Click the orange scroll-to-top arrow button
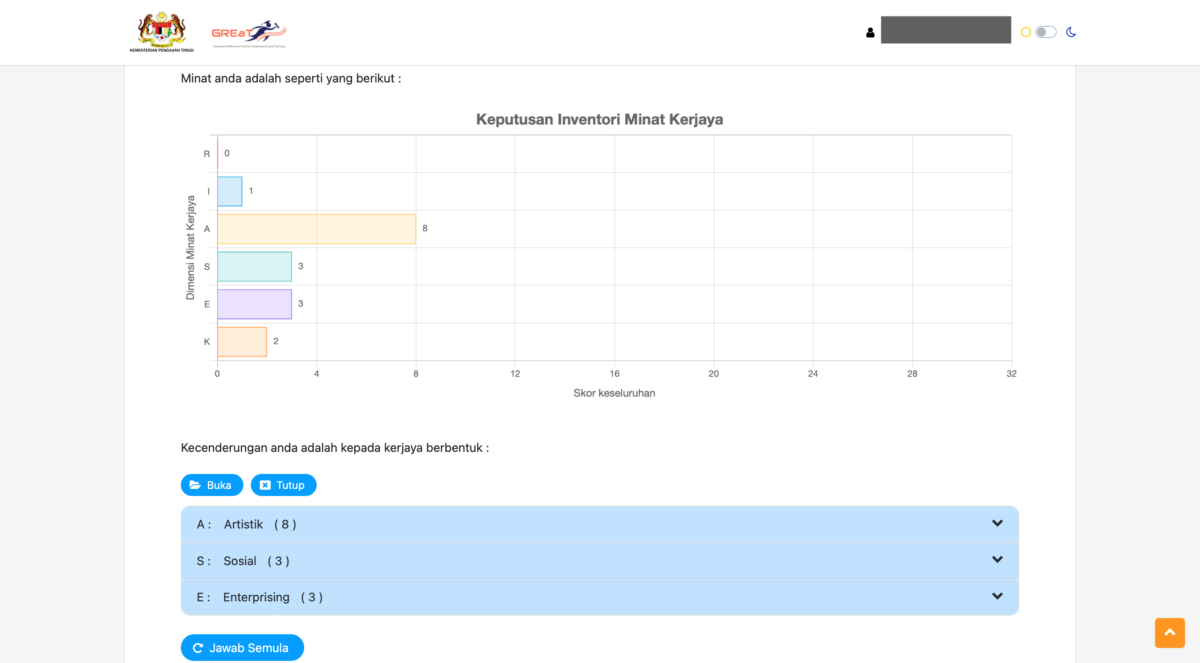This screenshot has width=1200, height=663. click(1169, 632)
